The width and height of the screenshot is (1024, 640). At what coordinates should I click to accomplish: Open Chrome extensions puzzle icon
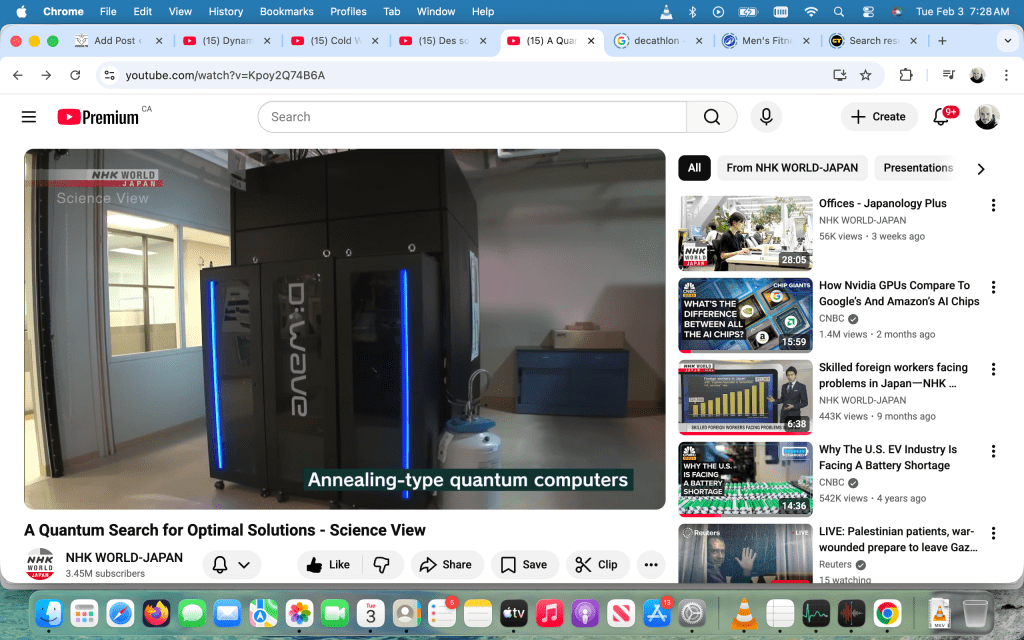(906, 75)
